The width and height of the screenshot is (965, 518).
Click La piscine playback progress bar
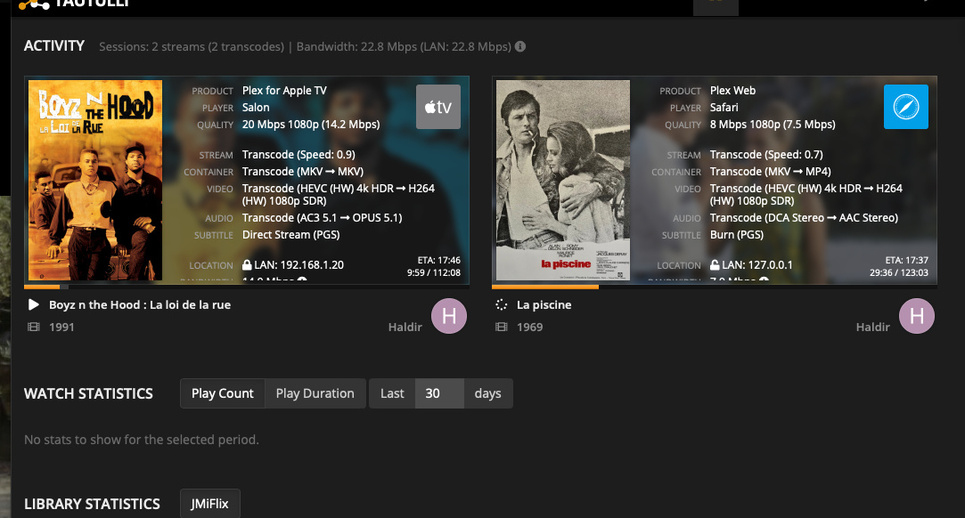click(715, 287)
